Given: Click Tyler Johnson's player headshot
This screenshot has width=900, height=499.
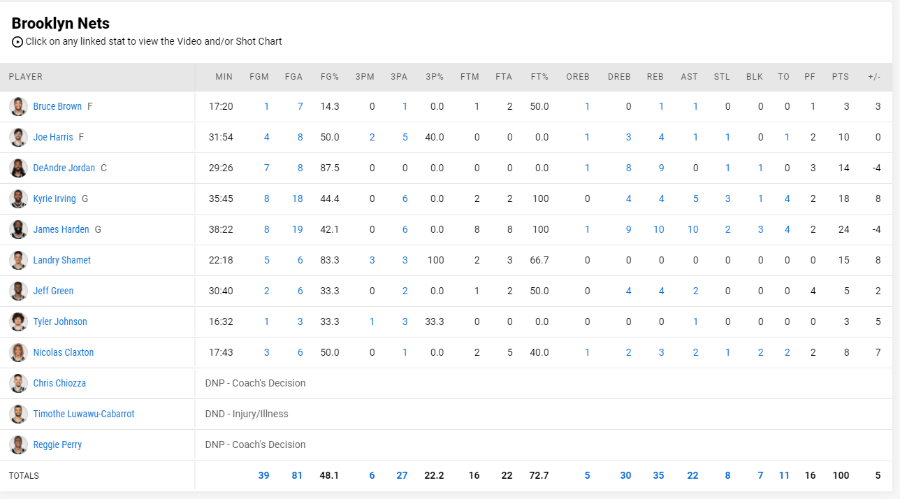Looking at the screenshot, I should (18, 322).
